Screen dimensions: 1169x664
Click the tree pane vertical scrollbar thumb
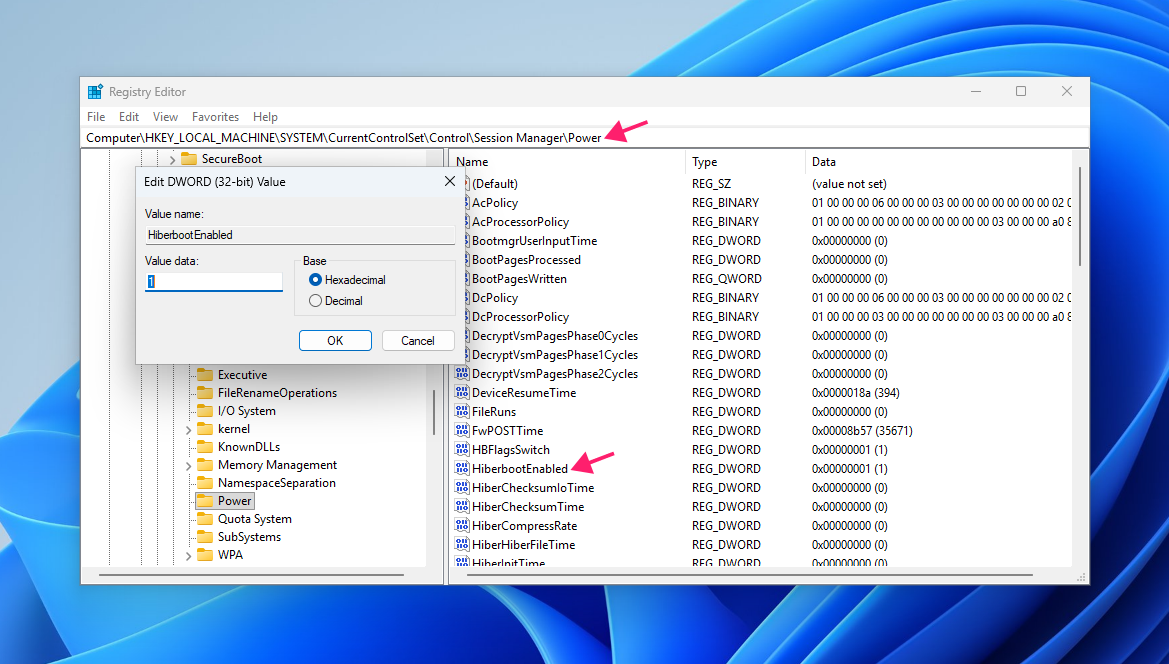coord(434,412)
